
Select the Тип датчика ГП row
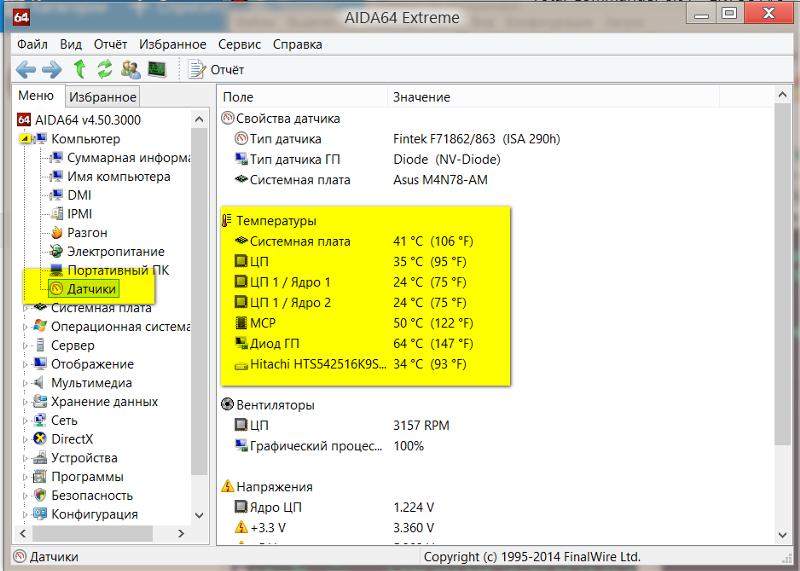(x=367, y=159)
